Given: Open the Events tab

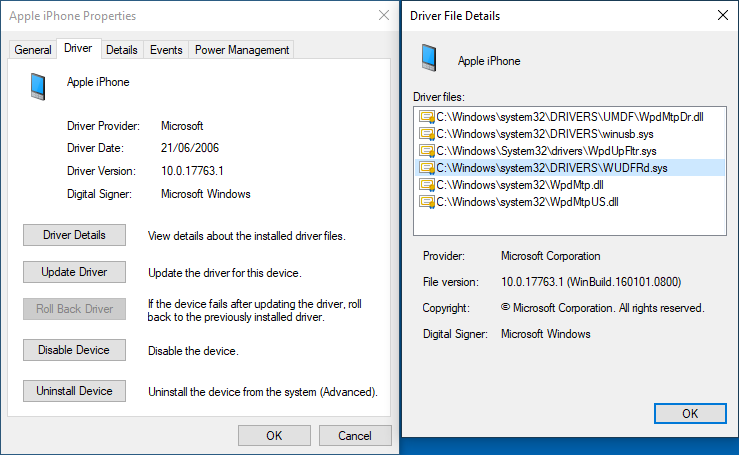Looking at the screenshot, I should pos(166,50).
